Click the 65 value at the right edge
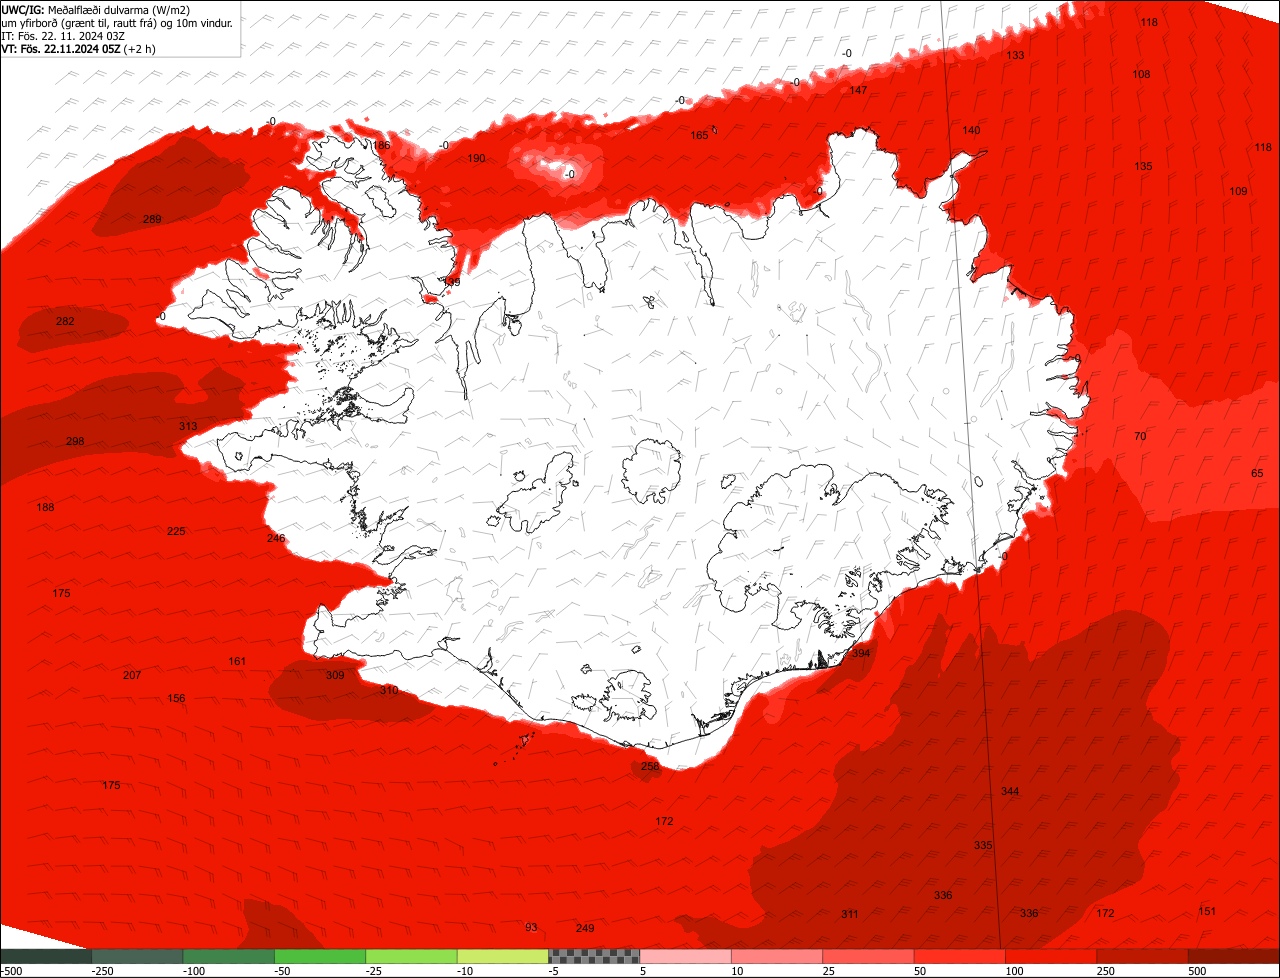This screenshot has height=978, width=1280. (1257, 473)
